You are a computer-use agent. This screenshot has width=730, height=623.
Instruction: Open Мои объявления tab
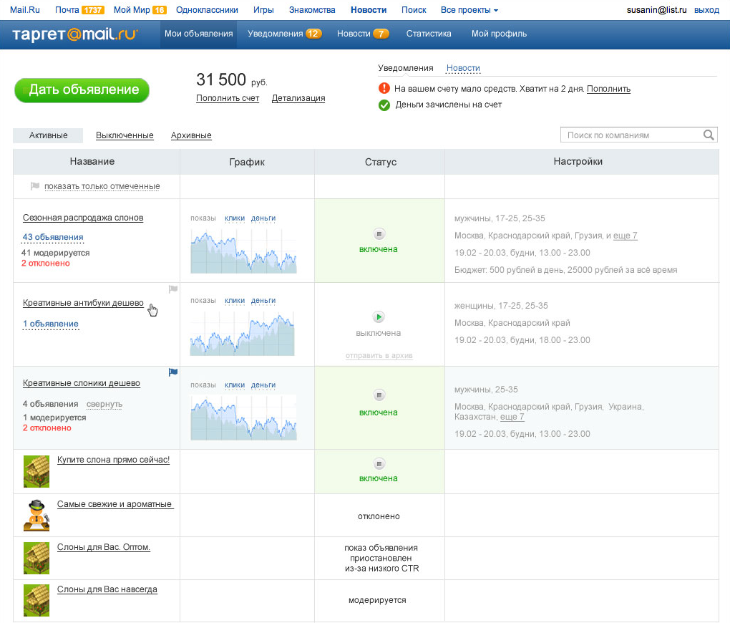(199, 34)
